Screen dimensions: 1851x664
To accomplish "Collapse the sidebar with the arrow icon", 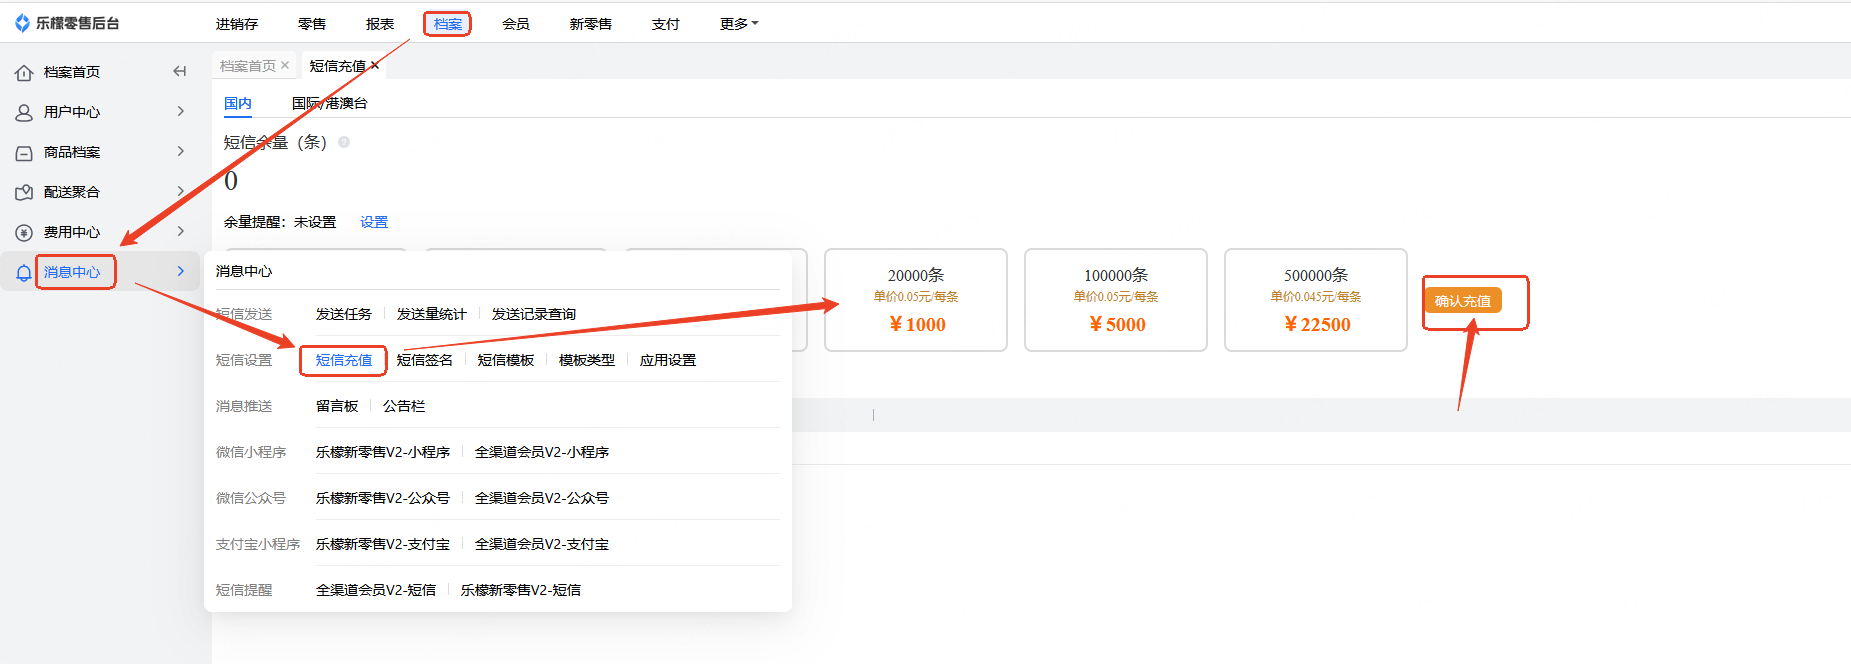I will (180, 71).
